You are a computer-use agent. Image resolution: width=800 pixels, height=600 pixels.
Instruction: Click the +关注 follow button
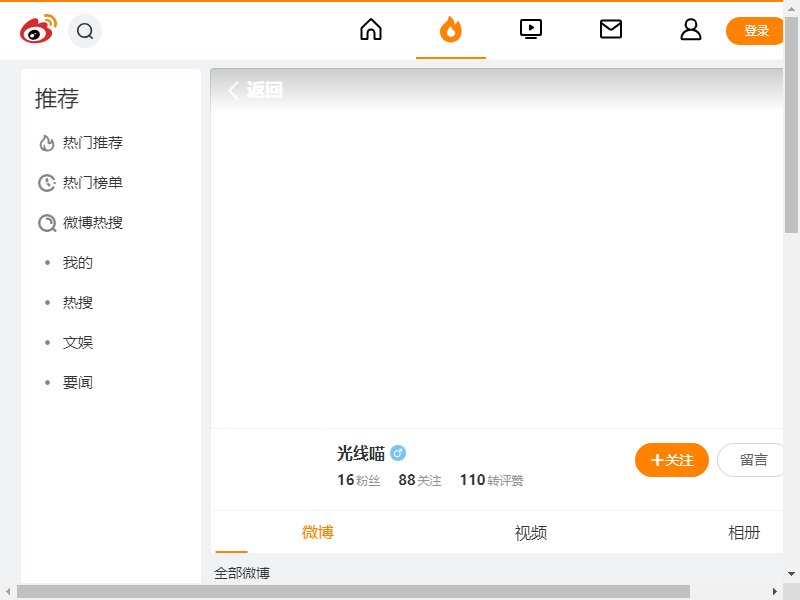(x=671, y=460)
